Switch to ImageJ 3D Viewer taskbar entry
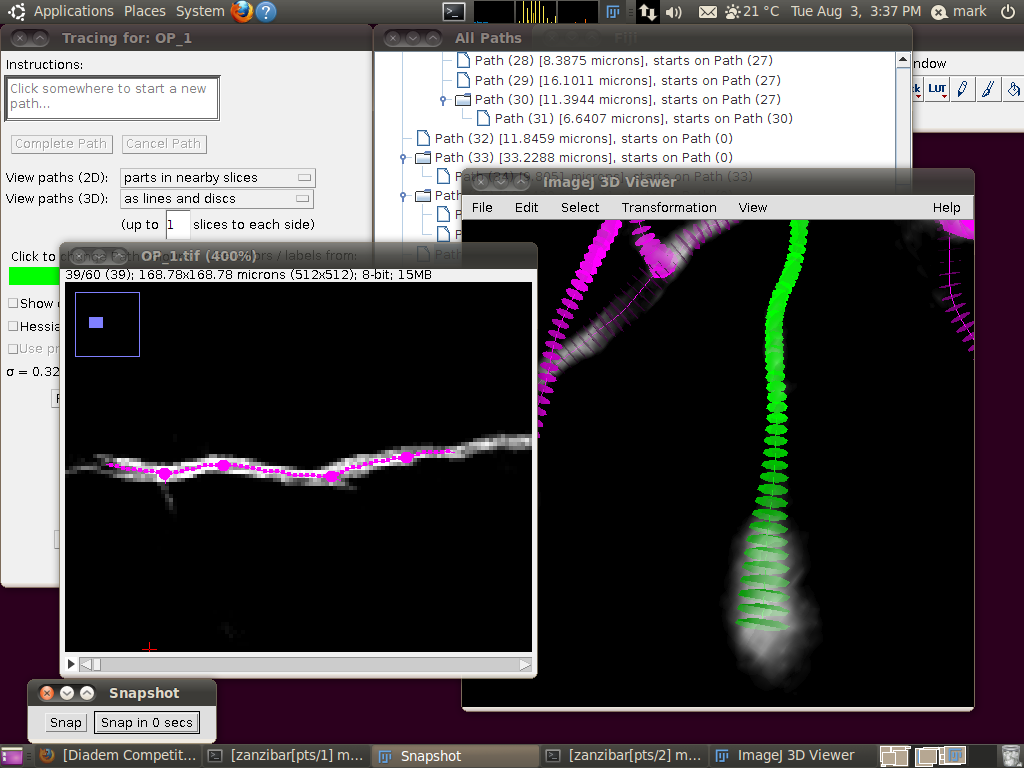 (x=792, y=756)
